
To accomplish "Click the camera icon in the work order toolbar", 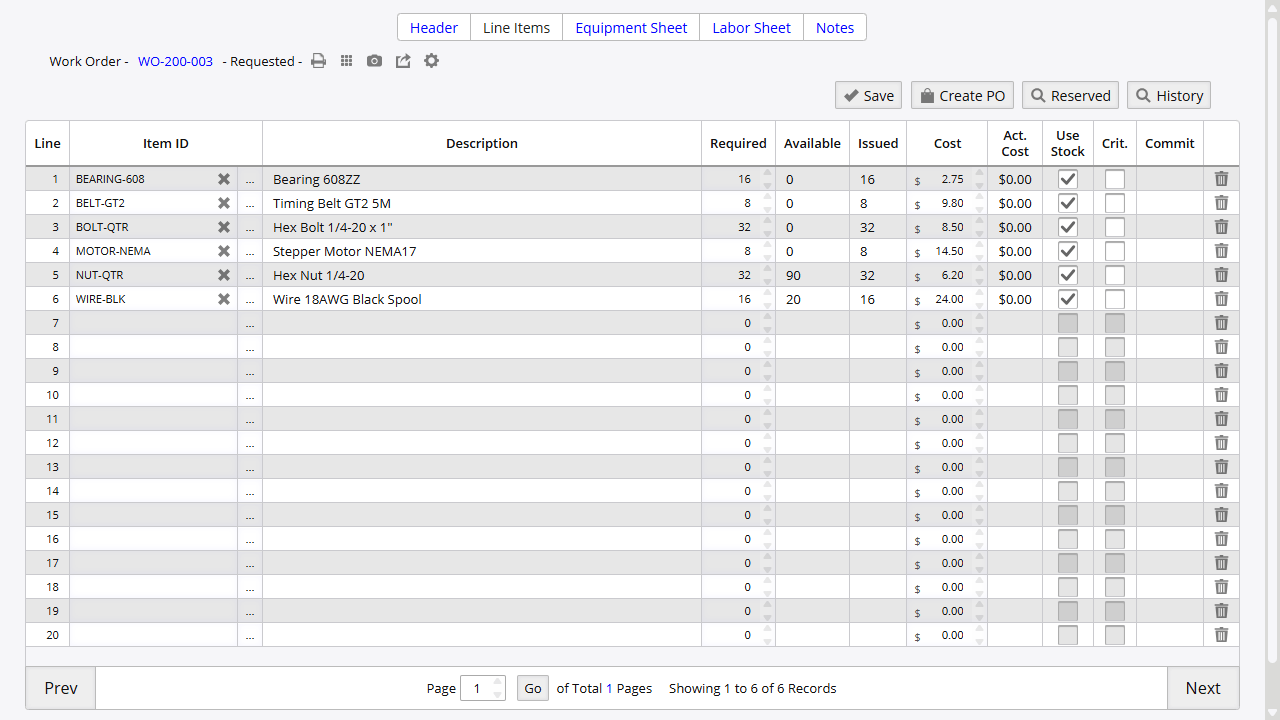I will (x=374, y=61).
